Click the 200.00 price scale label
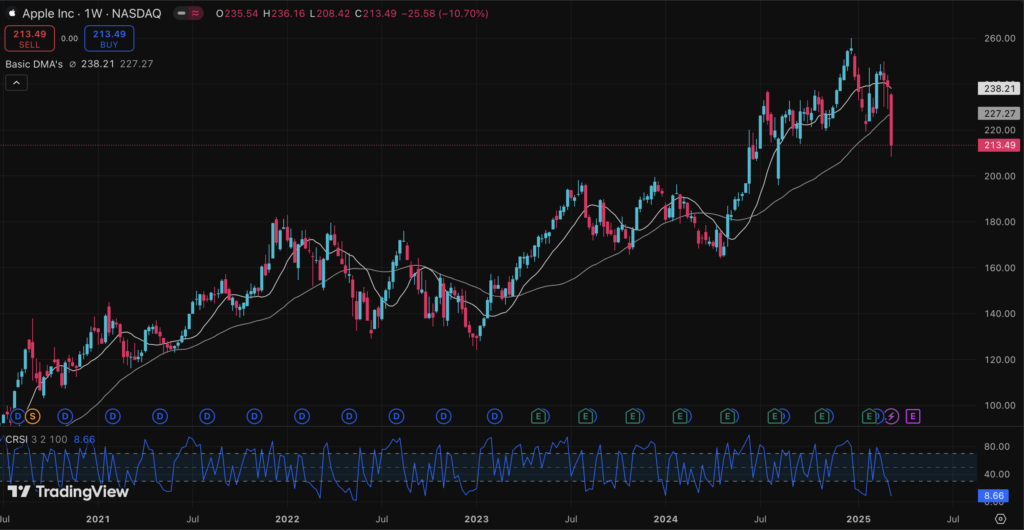This screenshot has width=1024, height=530. click(x=999, y=176)
